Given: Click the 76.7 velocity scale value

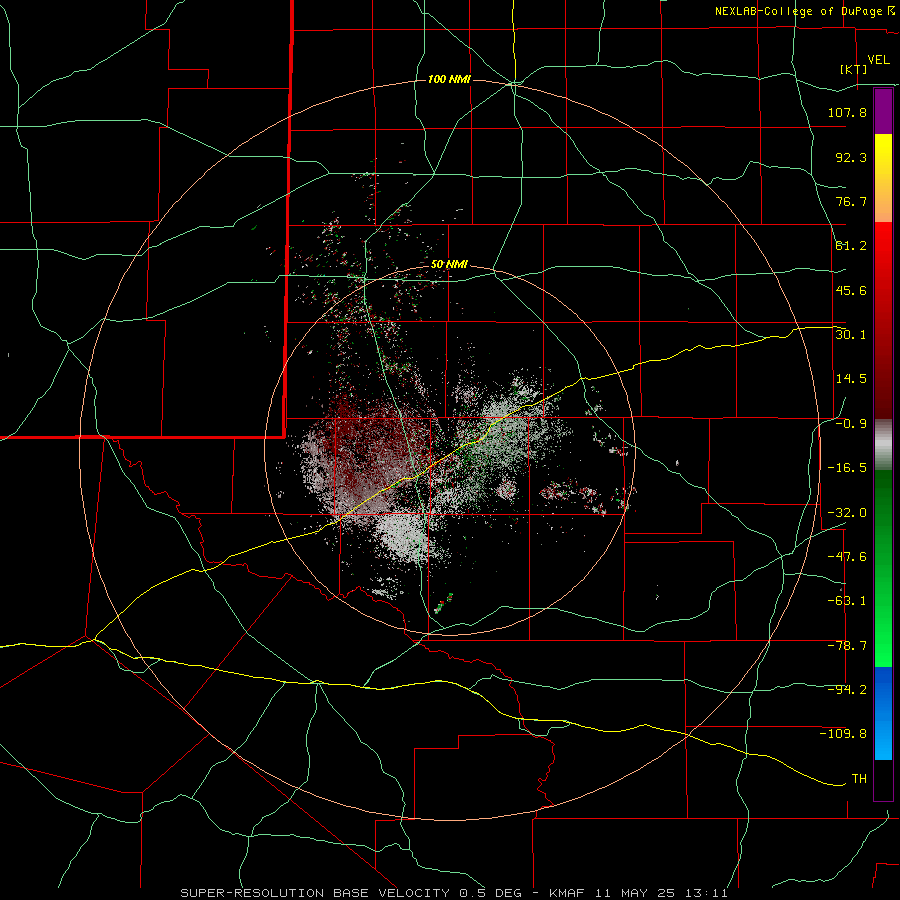Looking at the screenshot, I should [851, 201].
